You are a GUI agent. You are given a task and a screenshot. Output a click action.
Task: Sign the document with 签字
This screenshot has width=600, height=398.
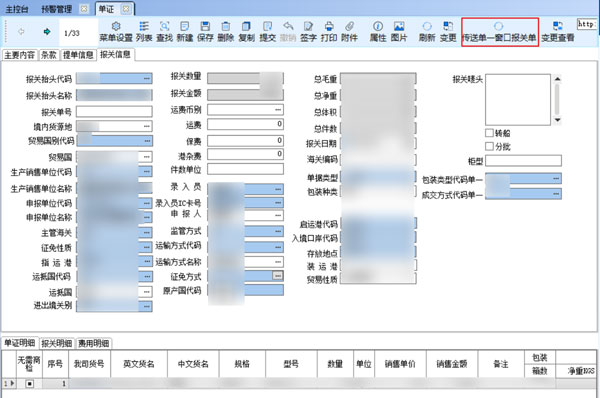(x=308, y=31)
